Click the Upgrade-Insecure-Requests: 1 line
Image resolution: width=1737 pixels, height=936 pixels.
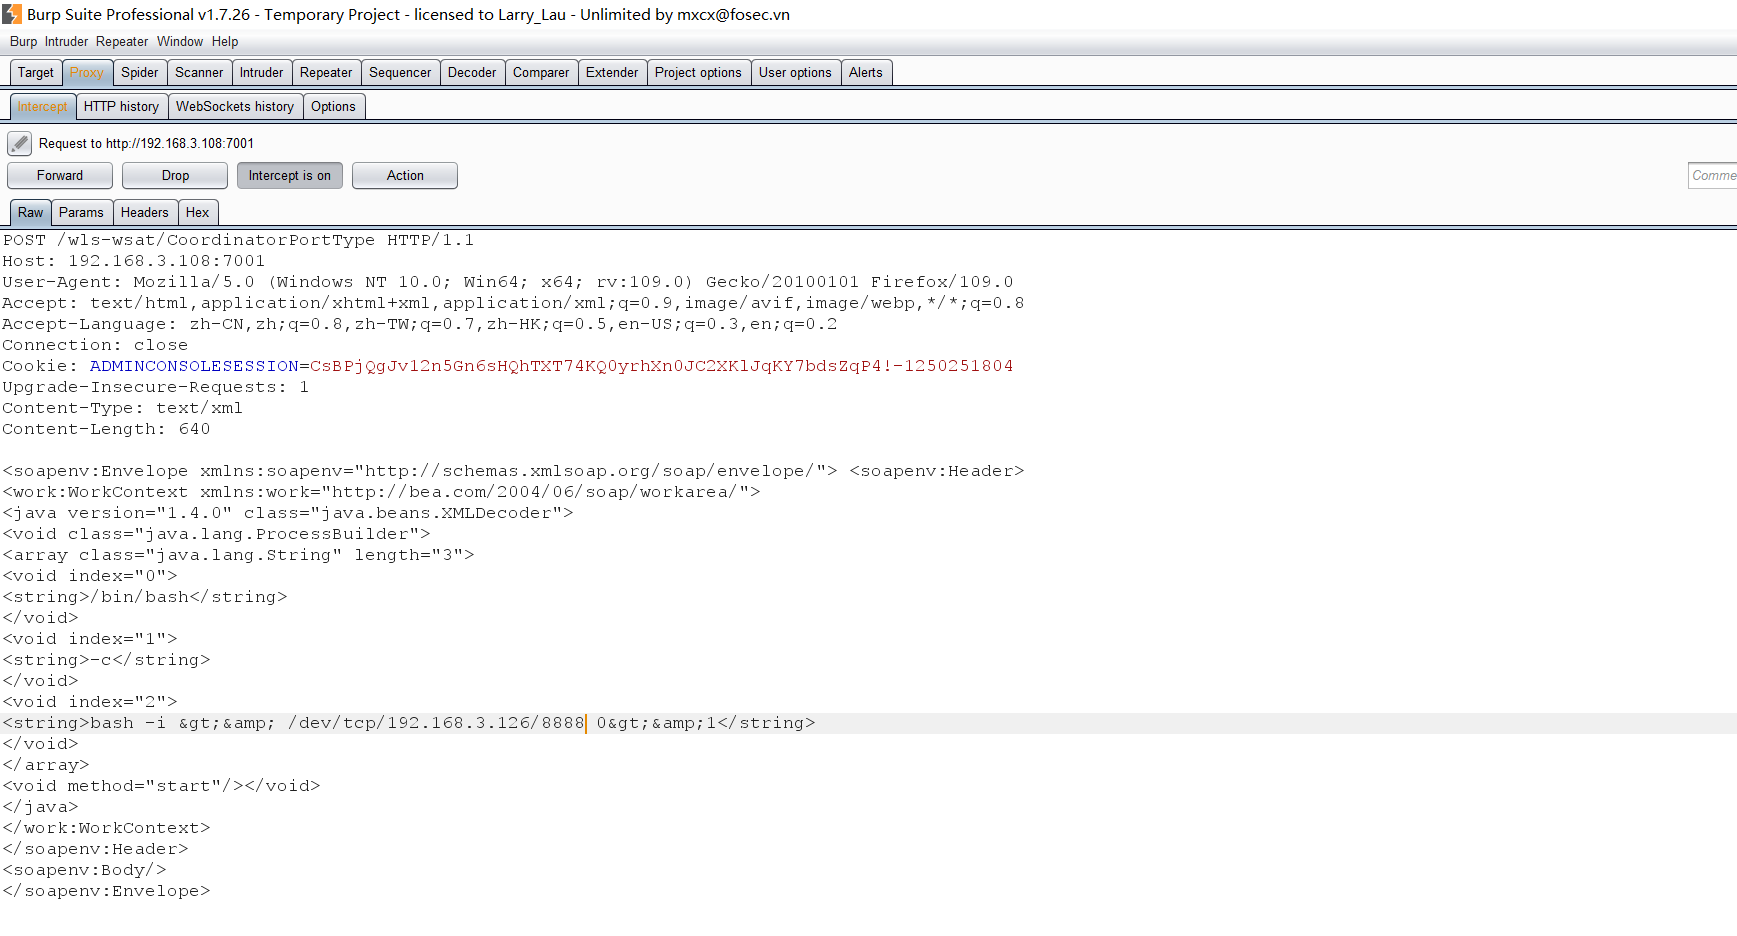pos(156,387)
